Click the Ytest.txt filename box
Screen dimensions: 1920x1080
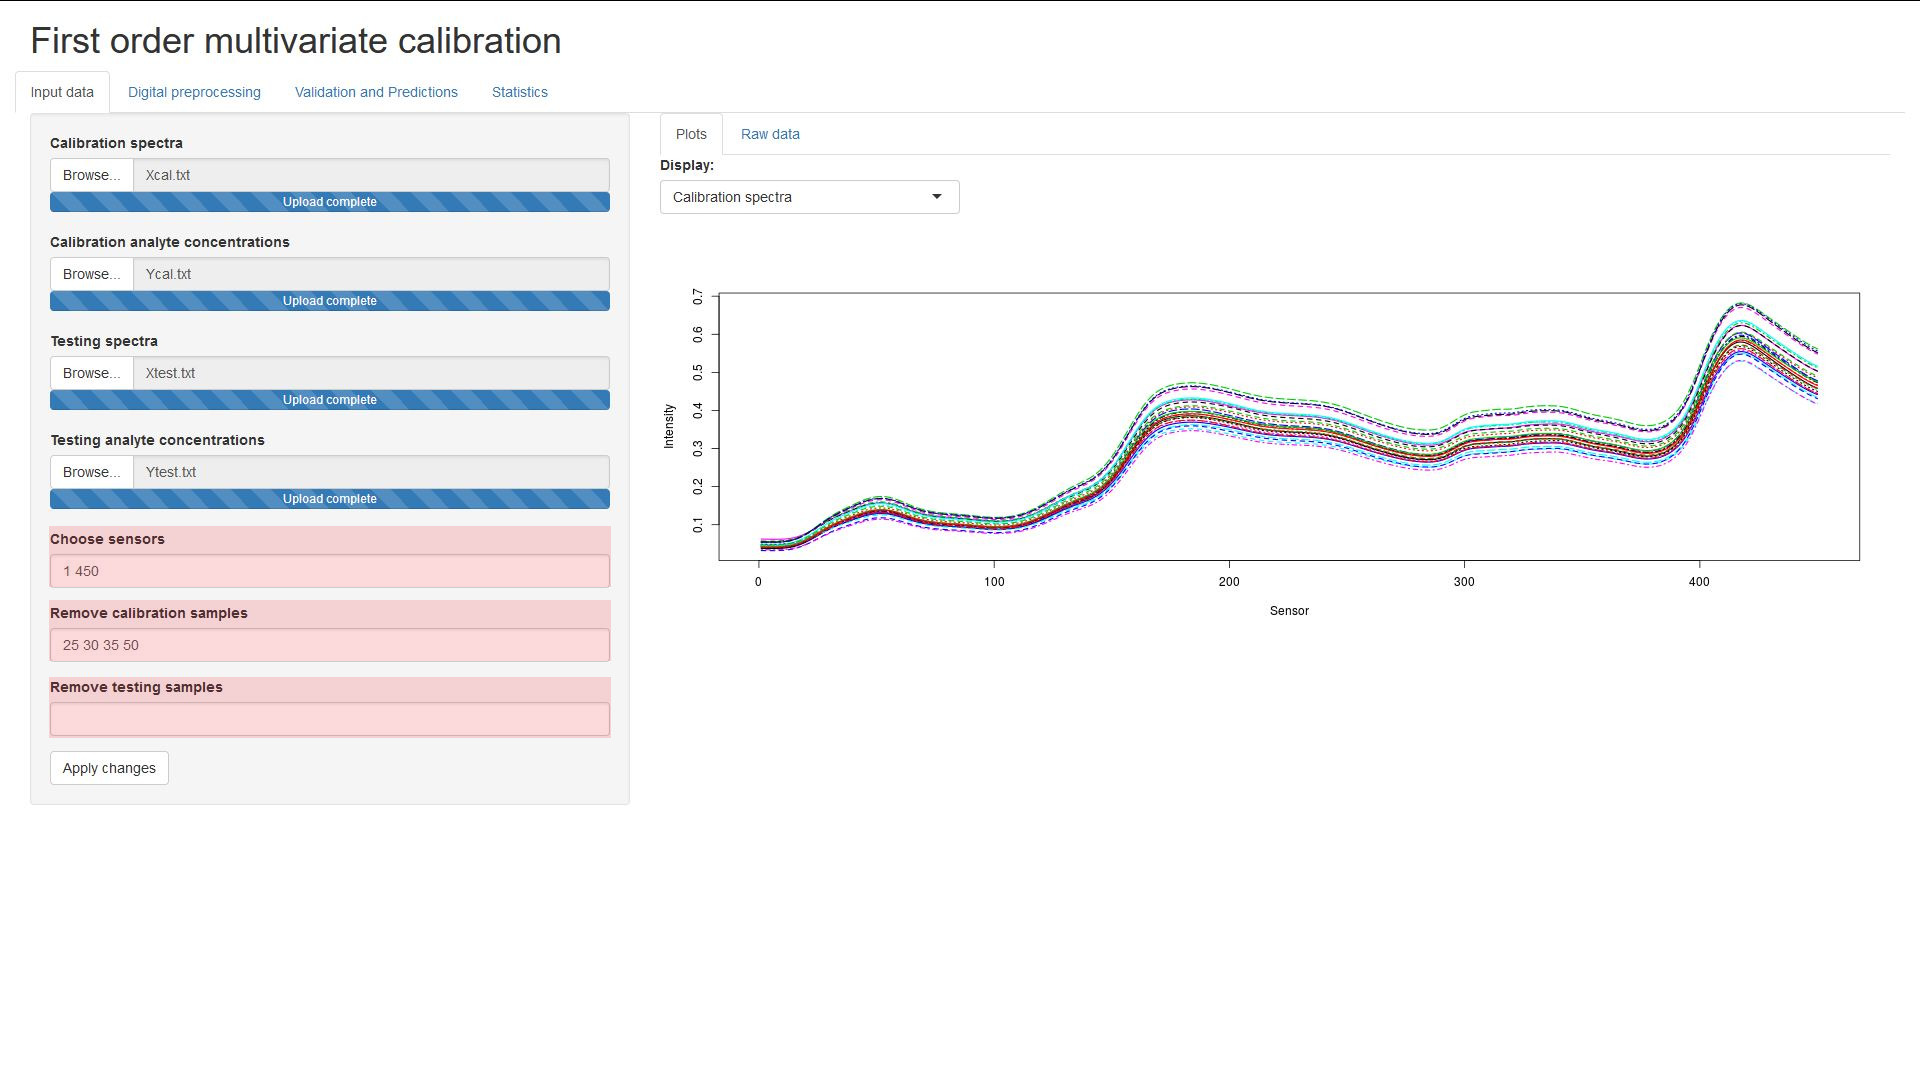click(x=370, y=472)
